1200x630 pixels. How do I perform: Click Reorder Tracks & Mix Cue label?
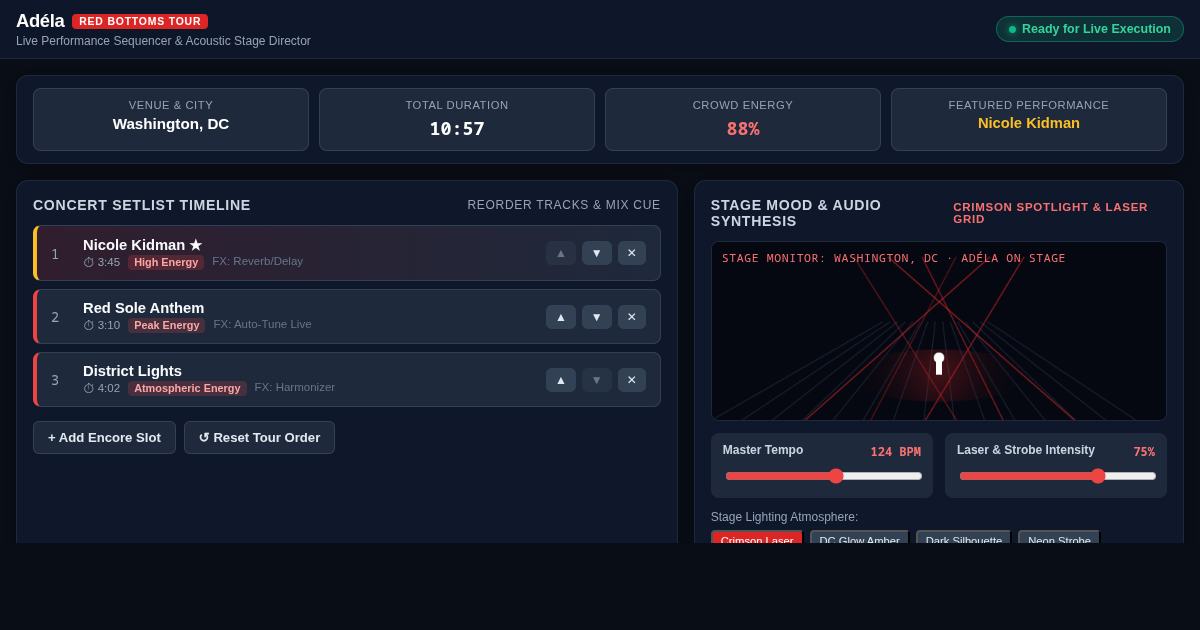pyautogui.click(x=564, y=205)
